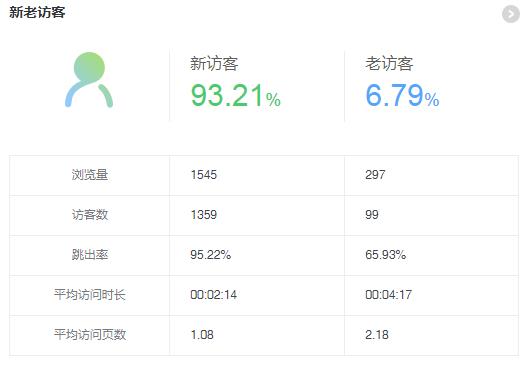Click the 跳出率 row label
Image resolution: width=520 pixels, height=365 pixels.
(x=90, y=255)
